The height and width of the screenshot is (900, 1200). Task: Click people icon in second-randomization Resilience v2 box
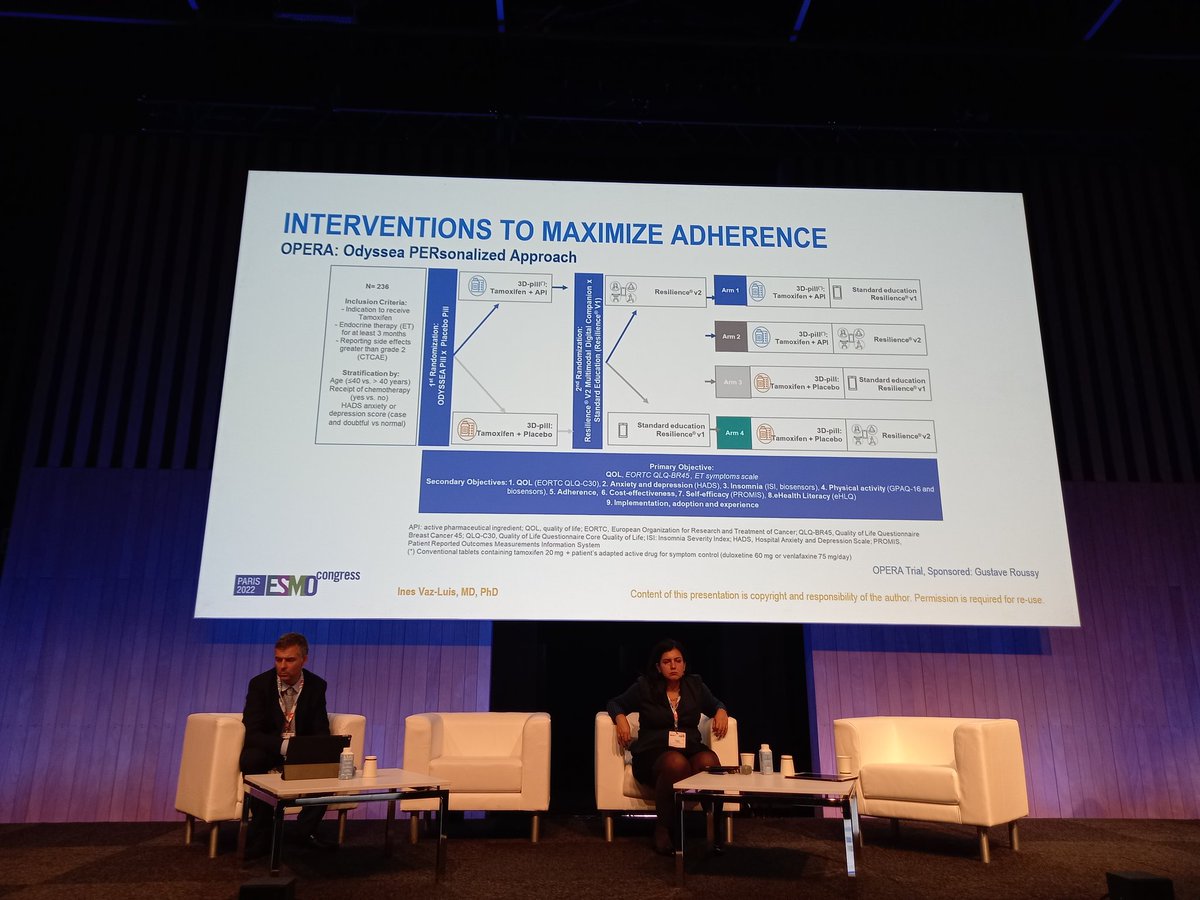tap(623, 290)
